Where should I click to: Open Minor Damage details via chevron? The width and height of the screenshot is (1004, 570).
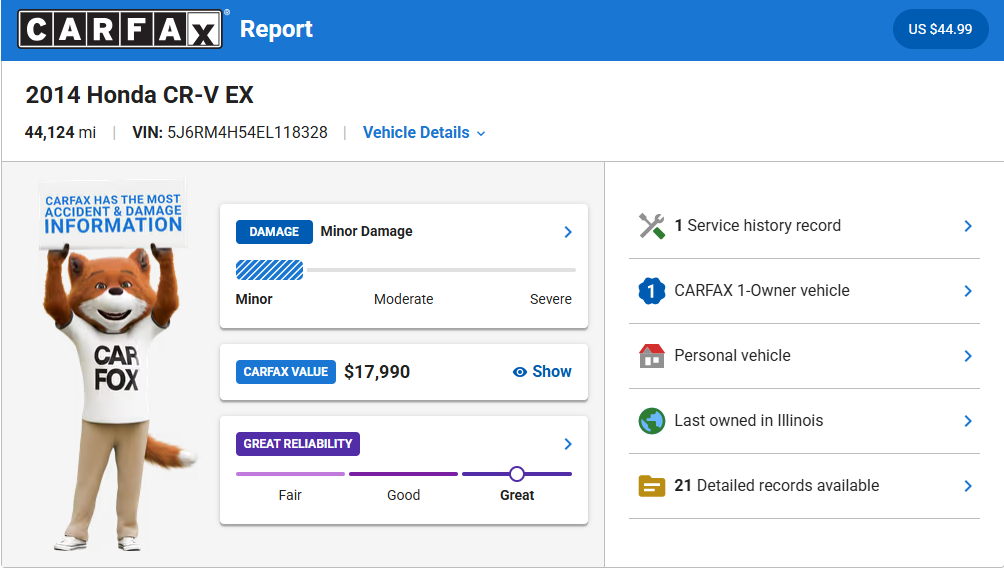click(568, 232)
